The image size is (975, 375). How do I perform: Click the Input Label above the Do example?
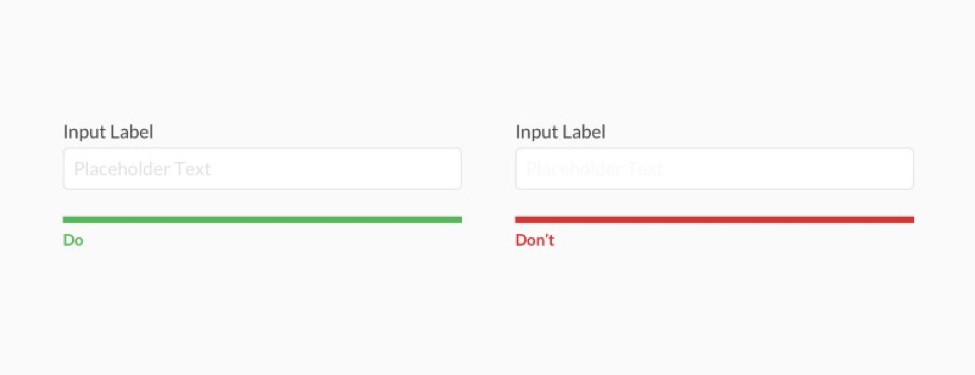tap(108, 132)
